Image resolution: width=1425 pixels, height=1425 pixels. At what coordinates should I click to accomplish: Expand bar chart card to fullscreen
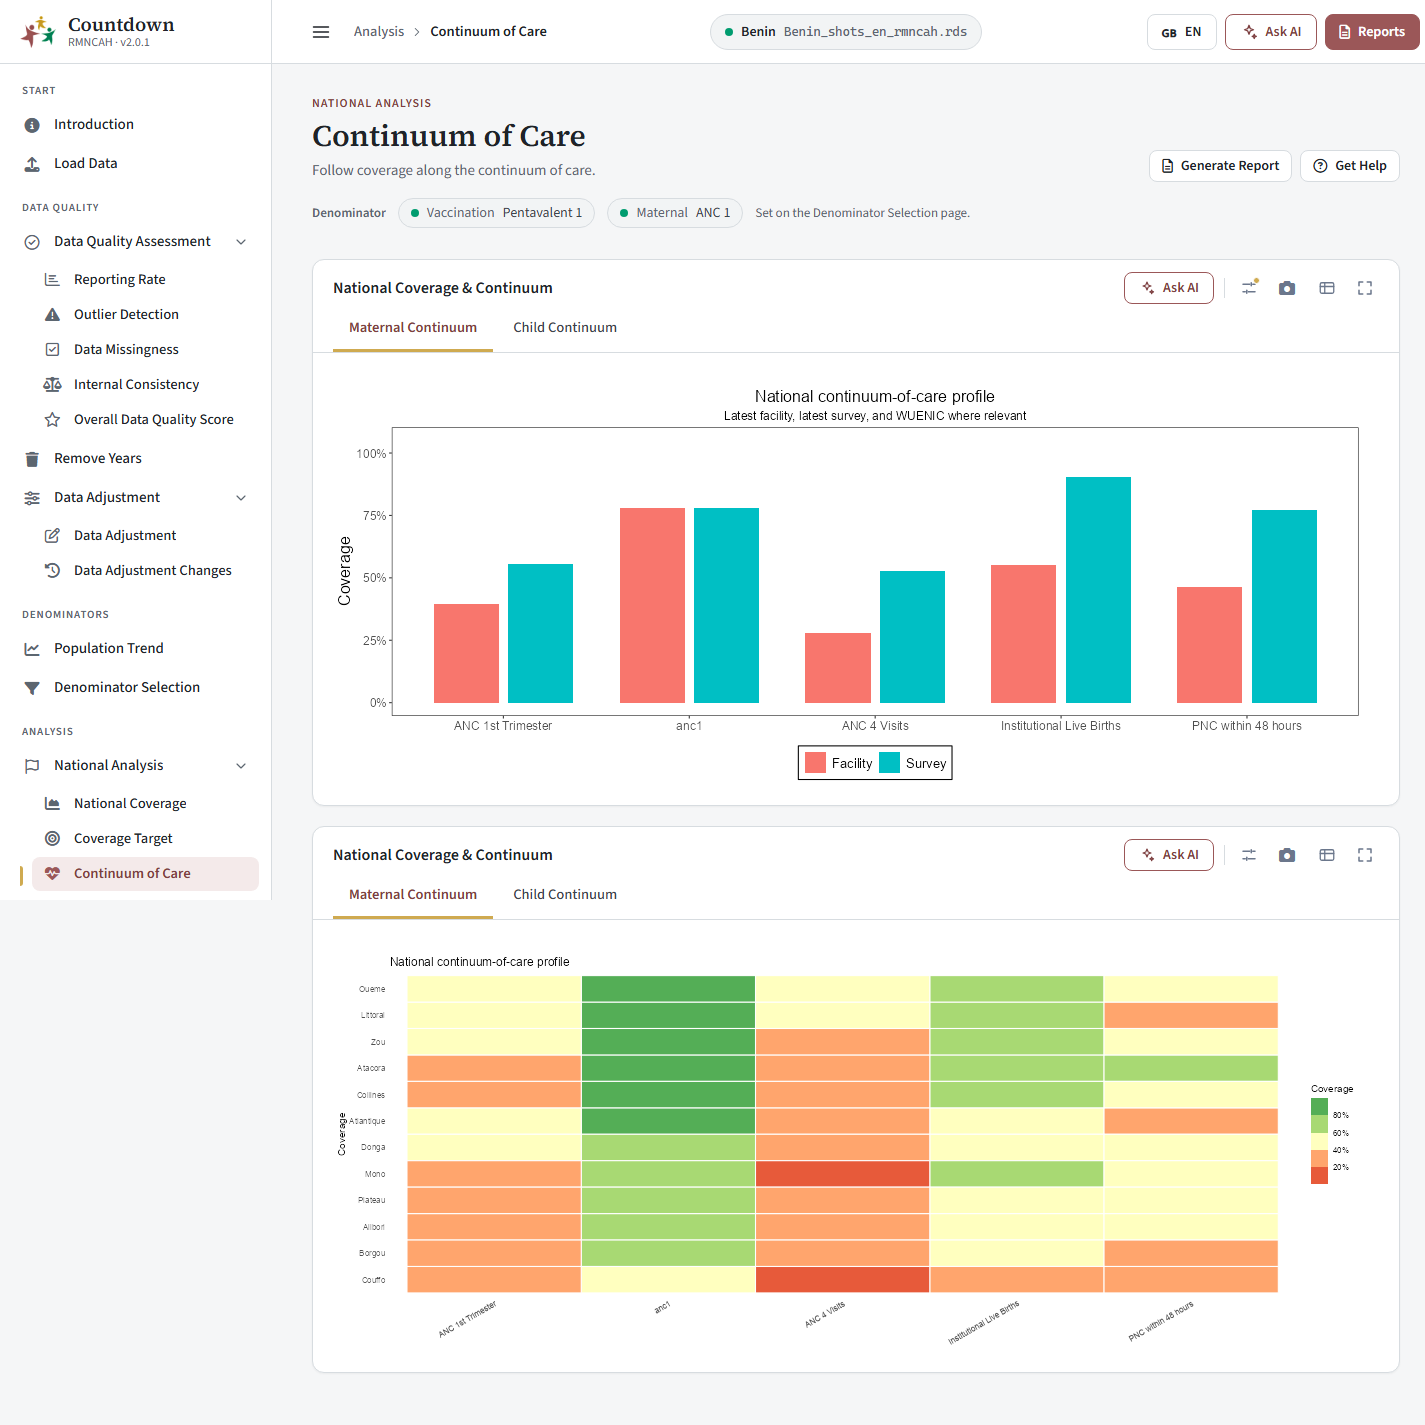coord(1365,288)
